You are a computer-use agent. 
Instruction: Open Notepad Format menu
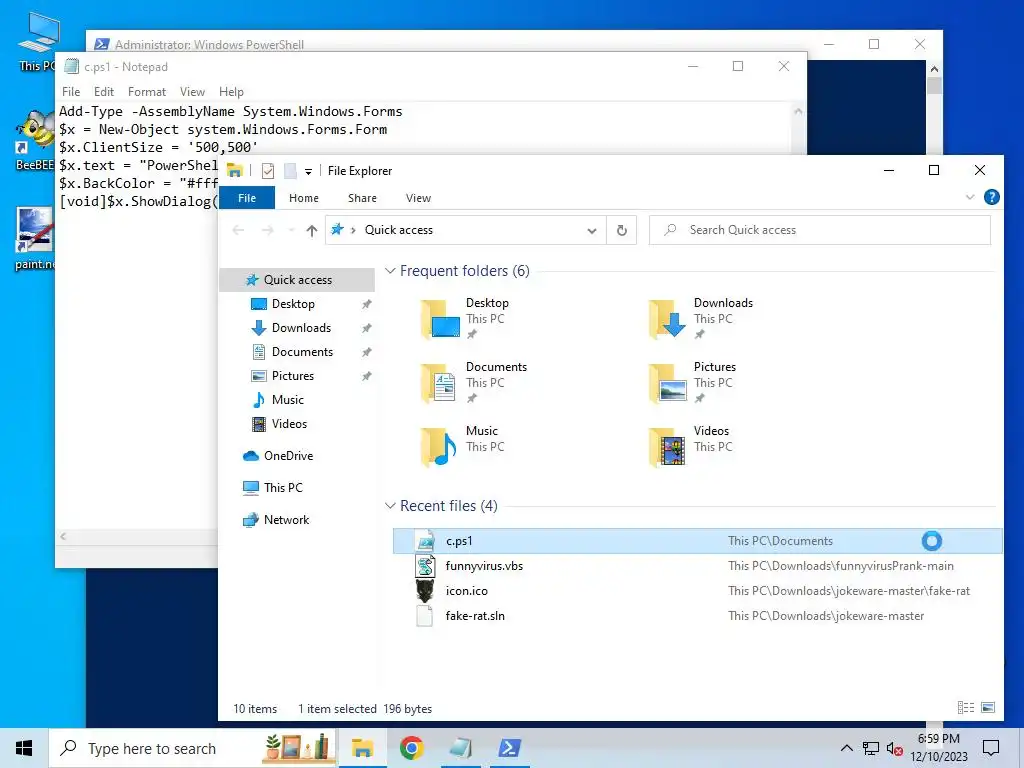coord(146,92)
